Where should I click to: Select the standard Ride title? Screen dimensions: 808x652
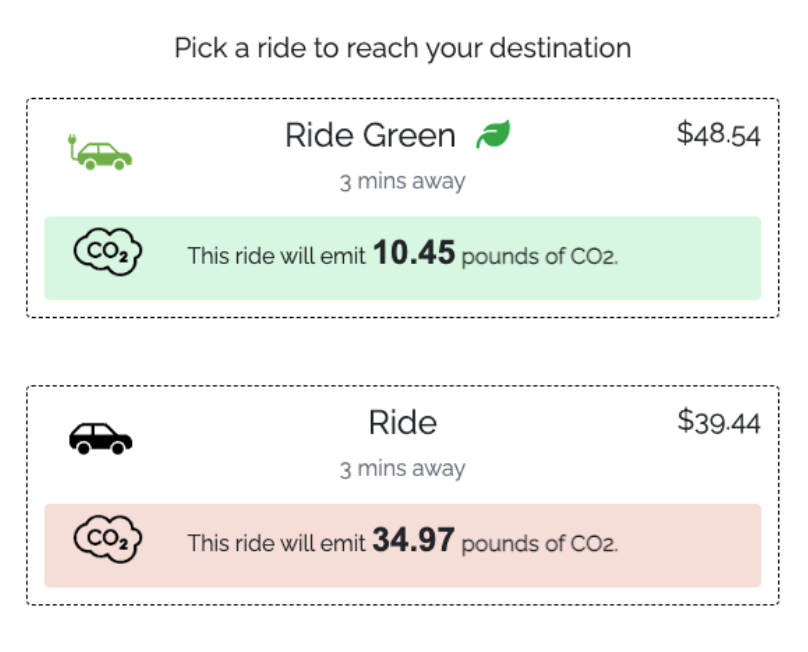coord(403,422)
